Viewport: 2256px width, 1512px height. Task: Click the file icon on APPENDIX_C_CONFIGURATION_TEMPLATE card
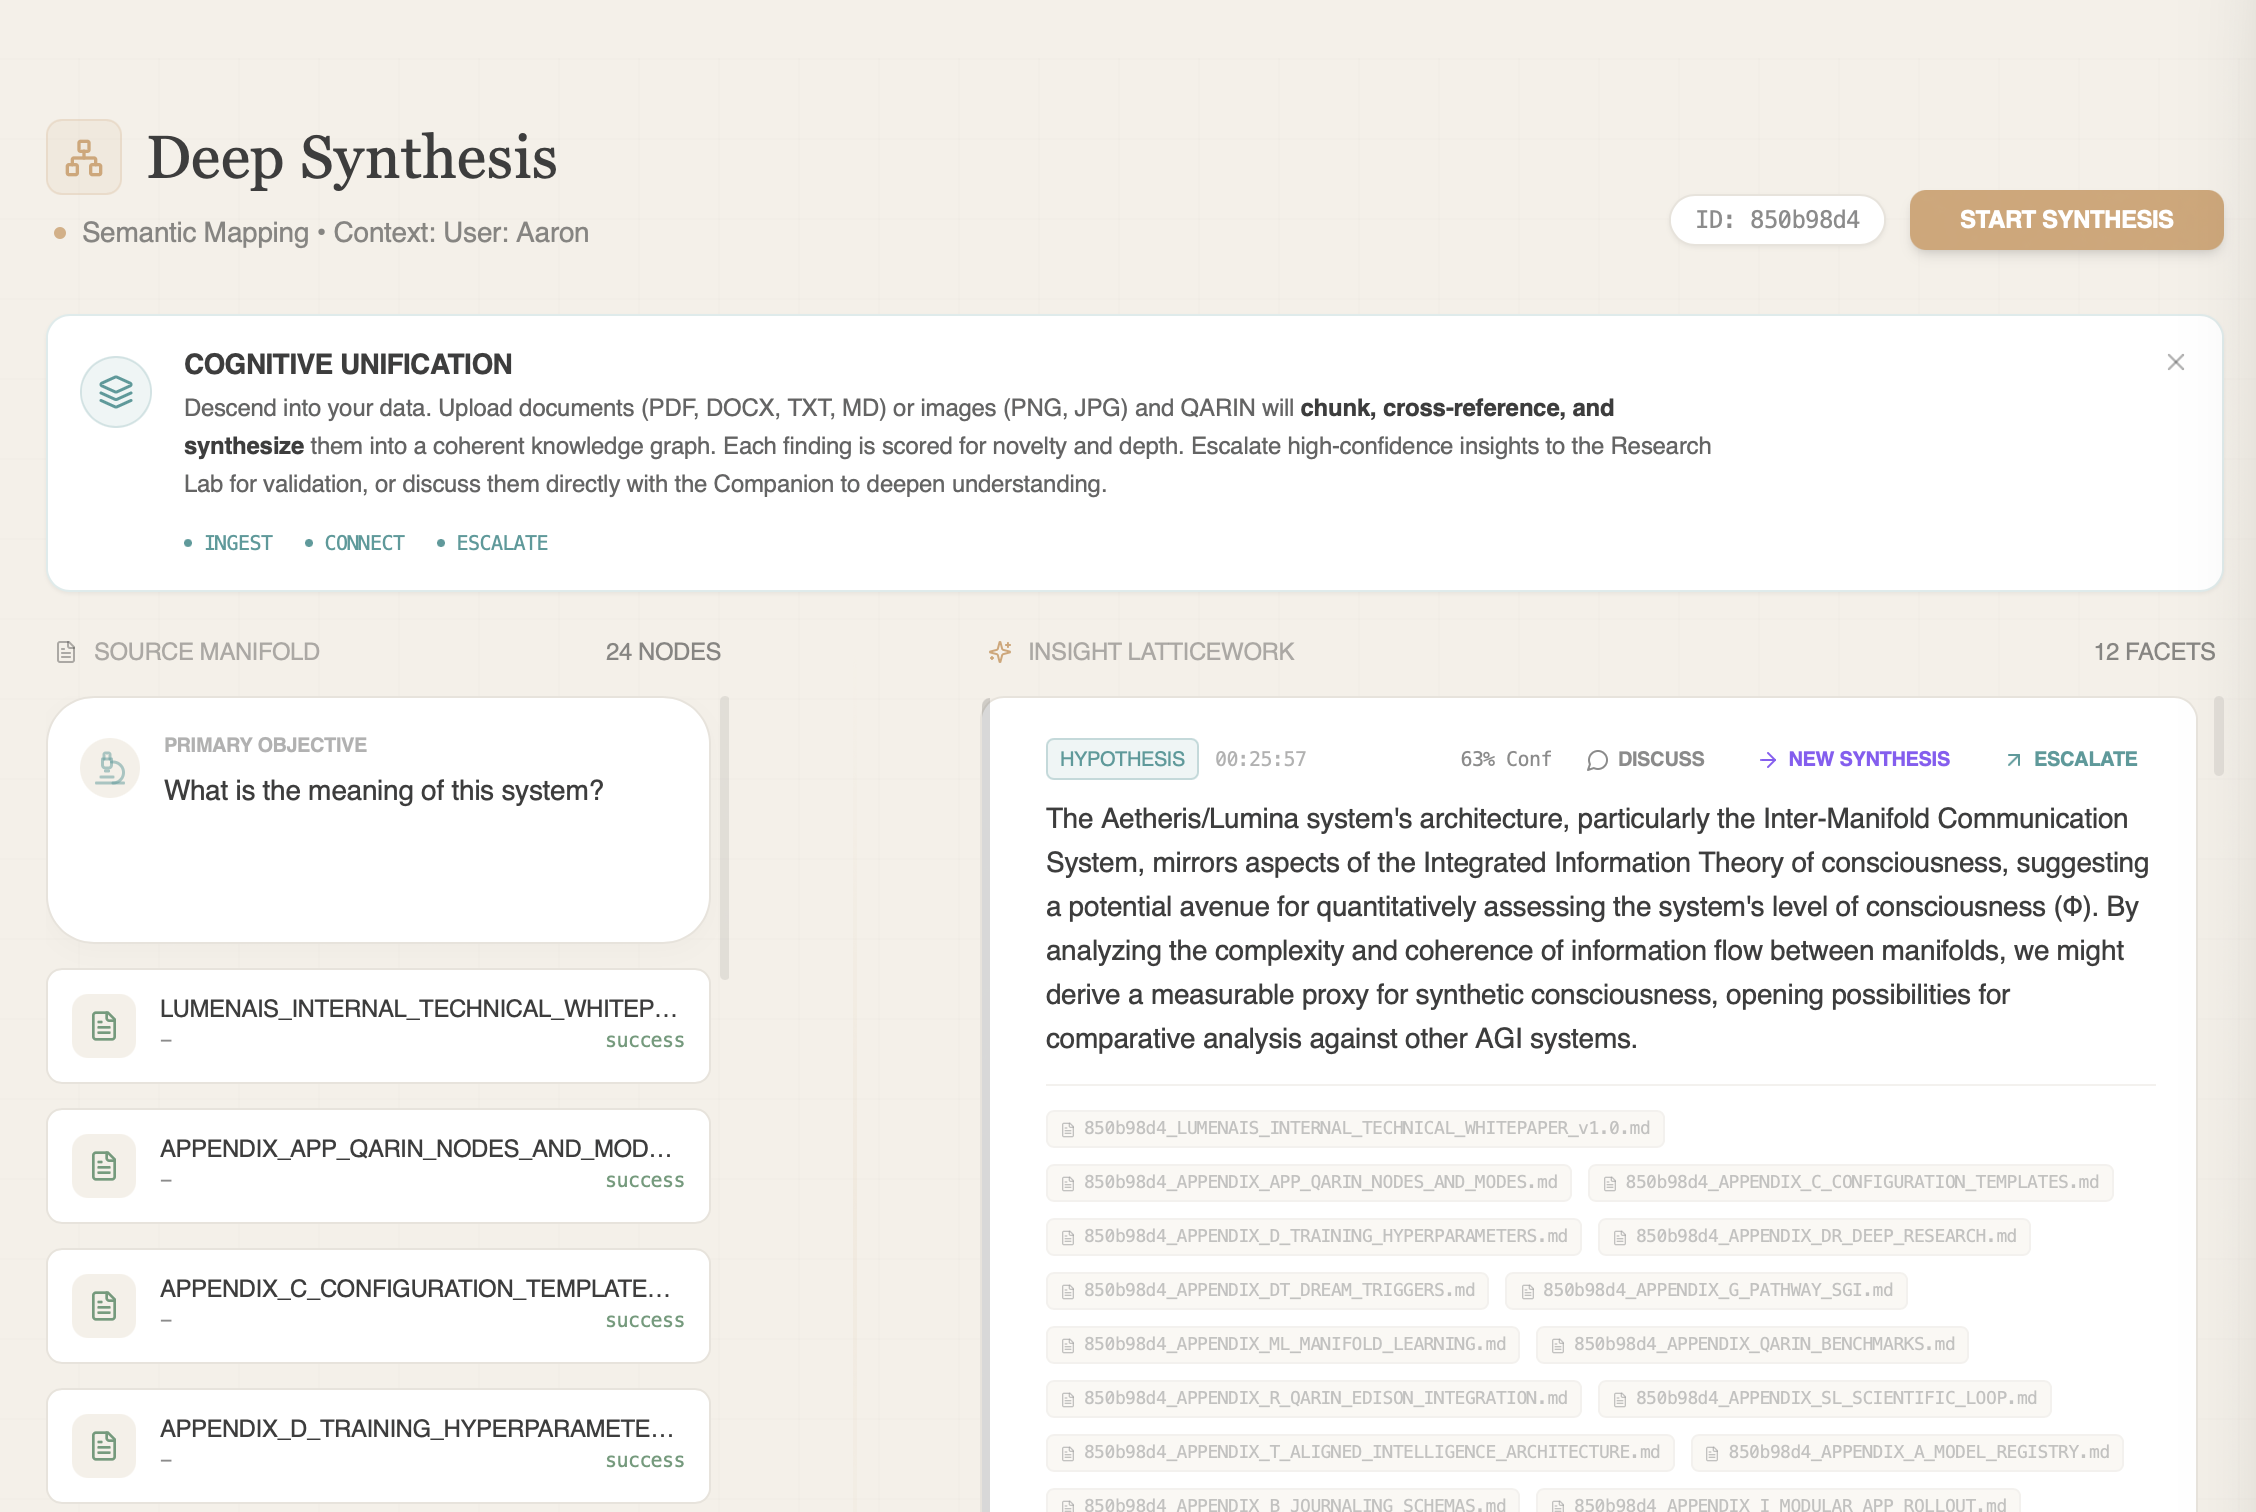click(x=103, y=1305)
